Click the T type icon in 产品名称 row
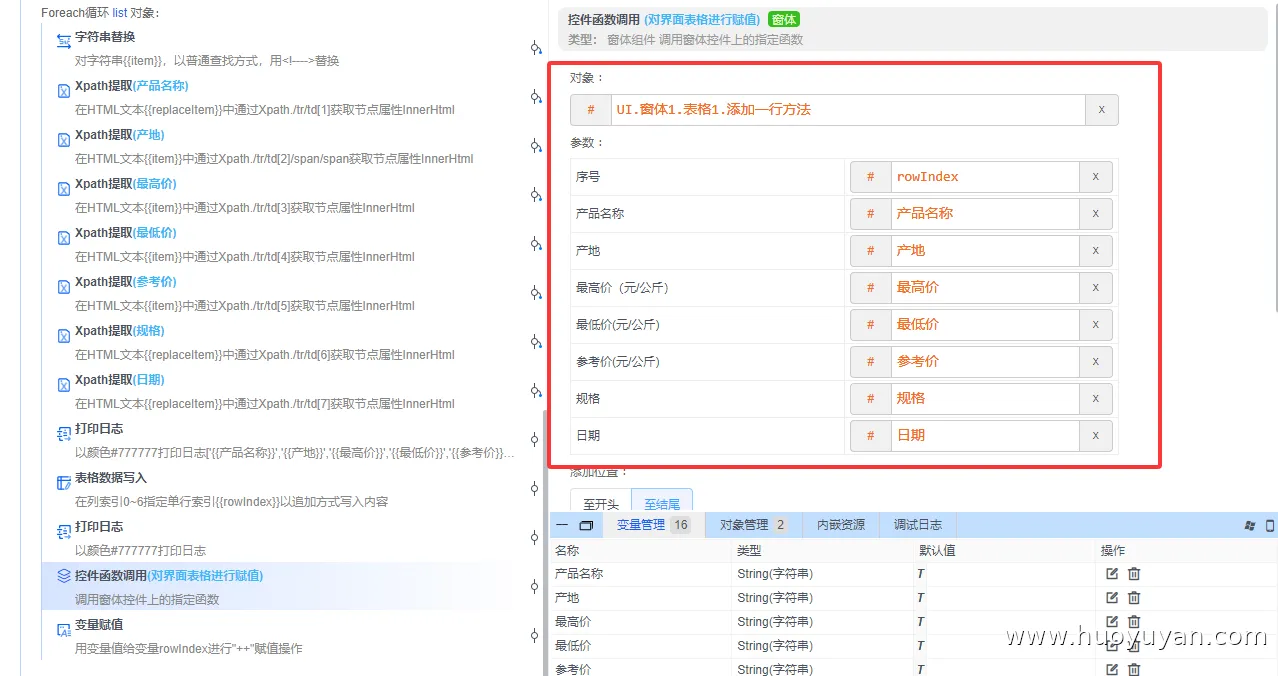 tap(920, 574)
